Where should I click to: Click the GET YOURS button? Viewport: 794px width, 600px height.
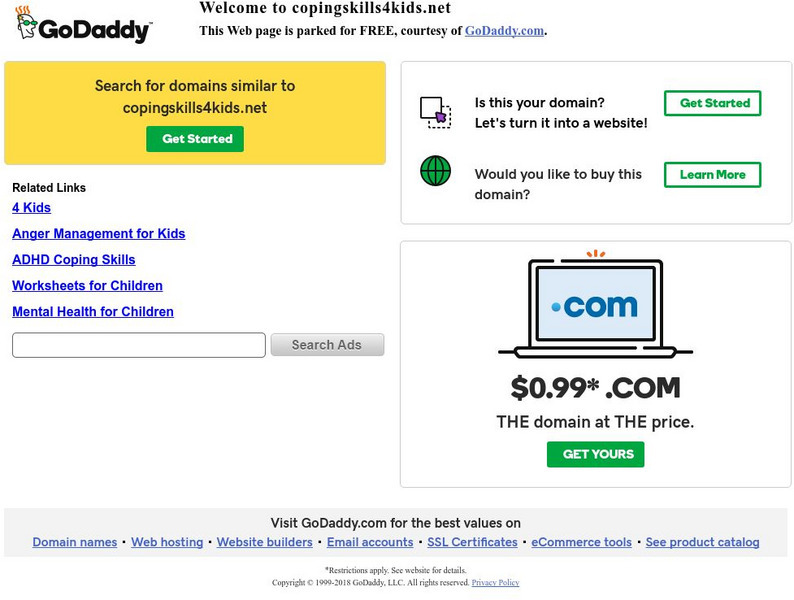coord(595,454)
